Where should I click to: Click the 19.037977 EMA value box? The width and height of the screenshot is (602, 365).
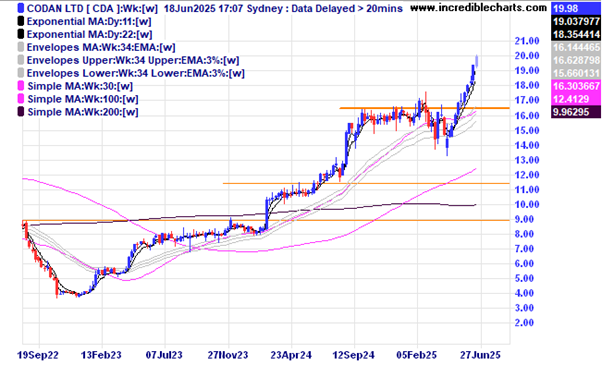pyautogui.click(x=576, y=21)
